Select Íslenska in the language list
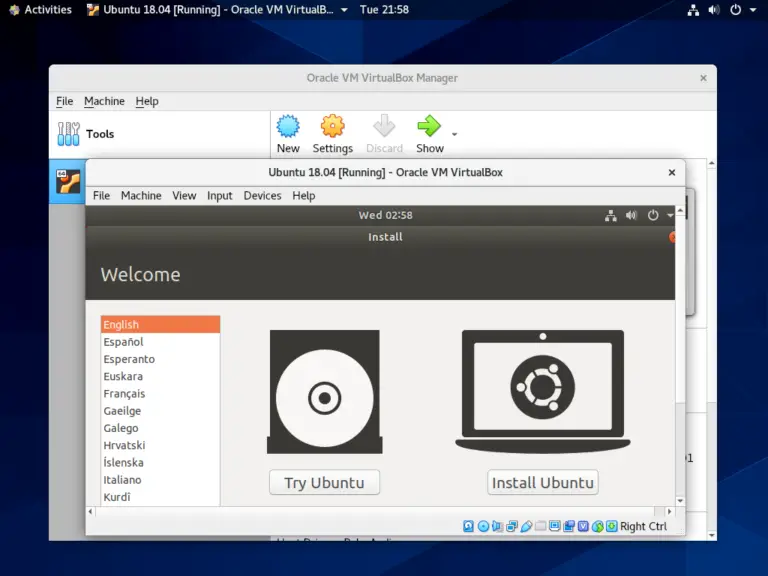 click(160, 462)
